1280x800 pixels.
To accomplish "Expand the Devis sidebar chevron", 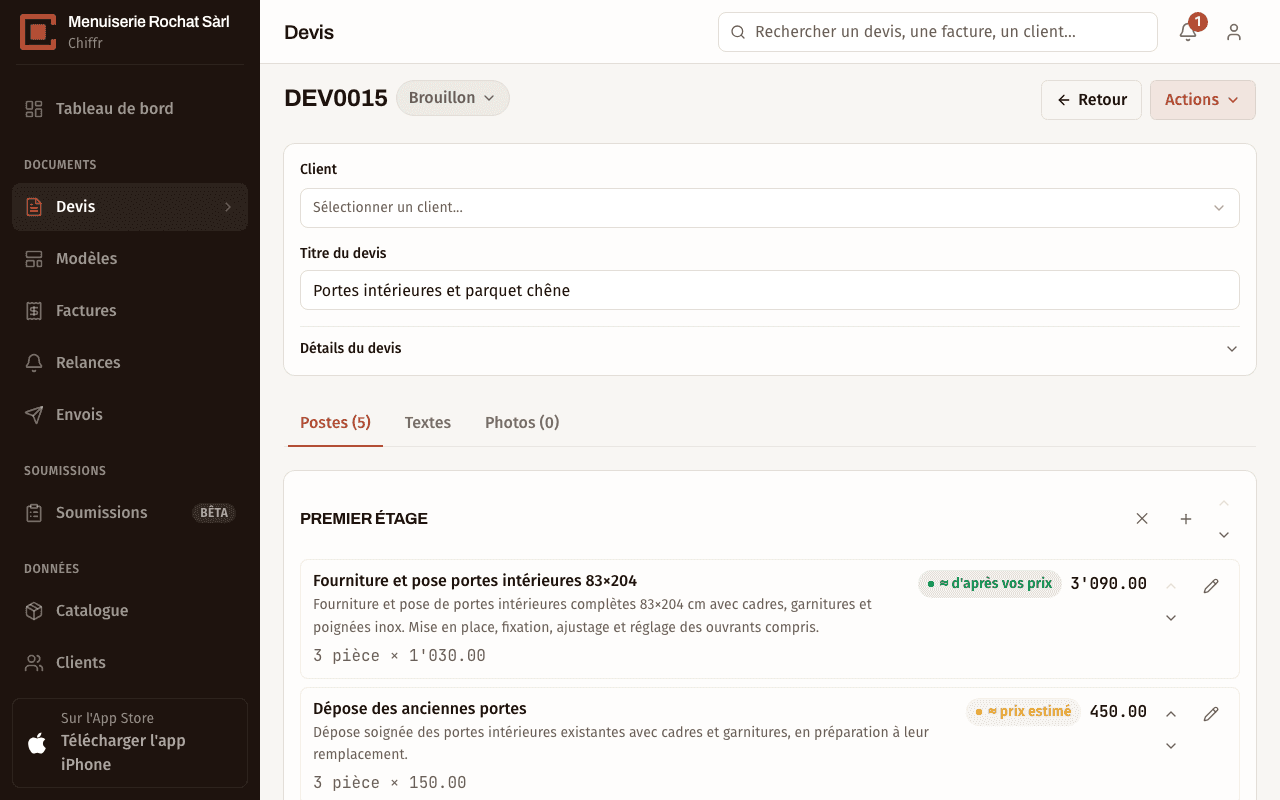I will 228,207.
